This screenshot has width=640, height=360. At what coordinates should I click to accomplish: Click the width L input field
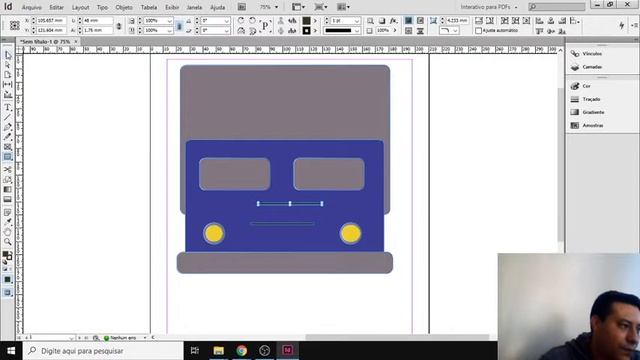click(x=97, y=20)
